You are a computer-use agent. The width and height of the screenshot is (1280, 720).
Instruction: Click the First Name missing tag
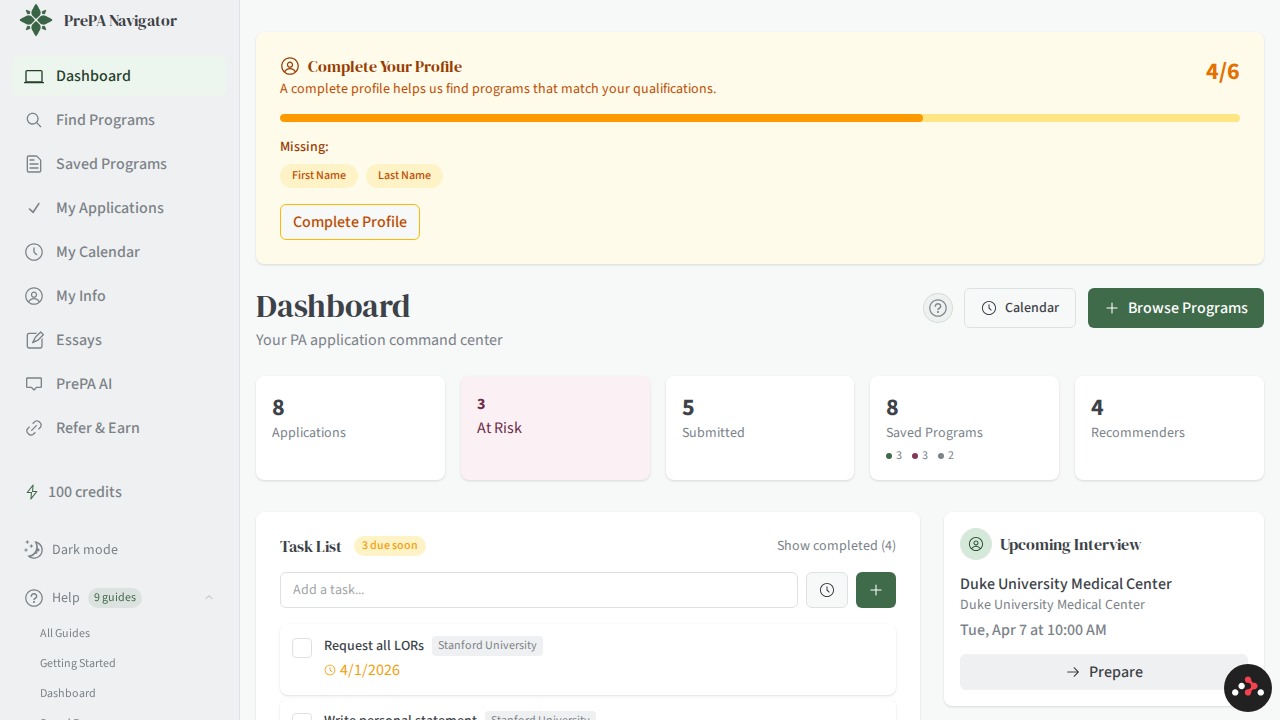[319, 176]
